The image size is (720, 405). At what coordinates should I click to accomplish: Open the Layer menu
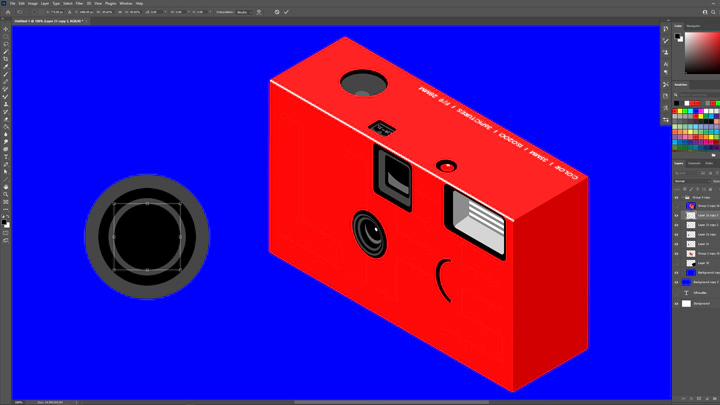click(x=45, y=3)
